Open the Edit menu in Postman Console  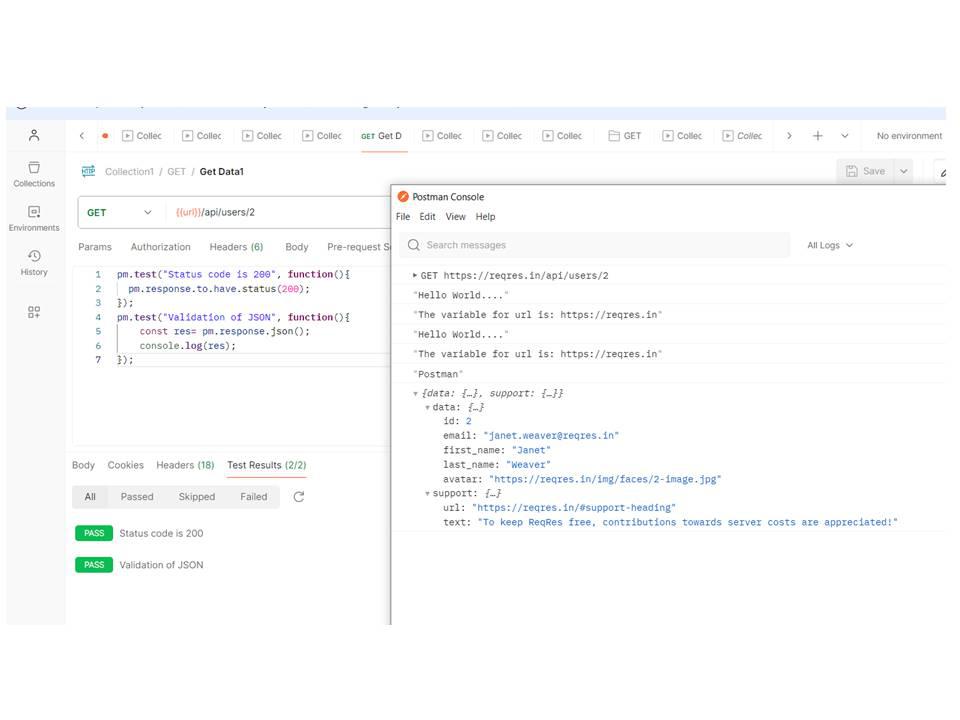[x=427, y=217]
